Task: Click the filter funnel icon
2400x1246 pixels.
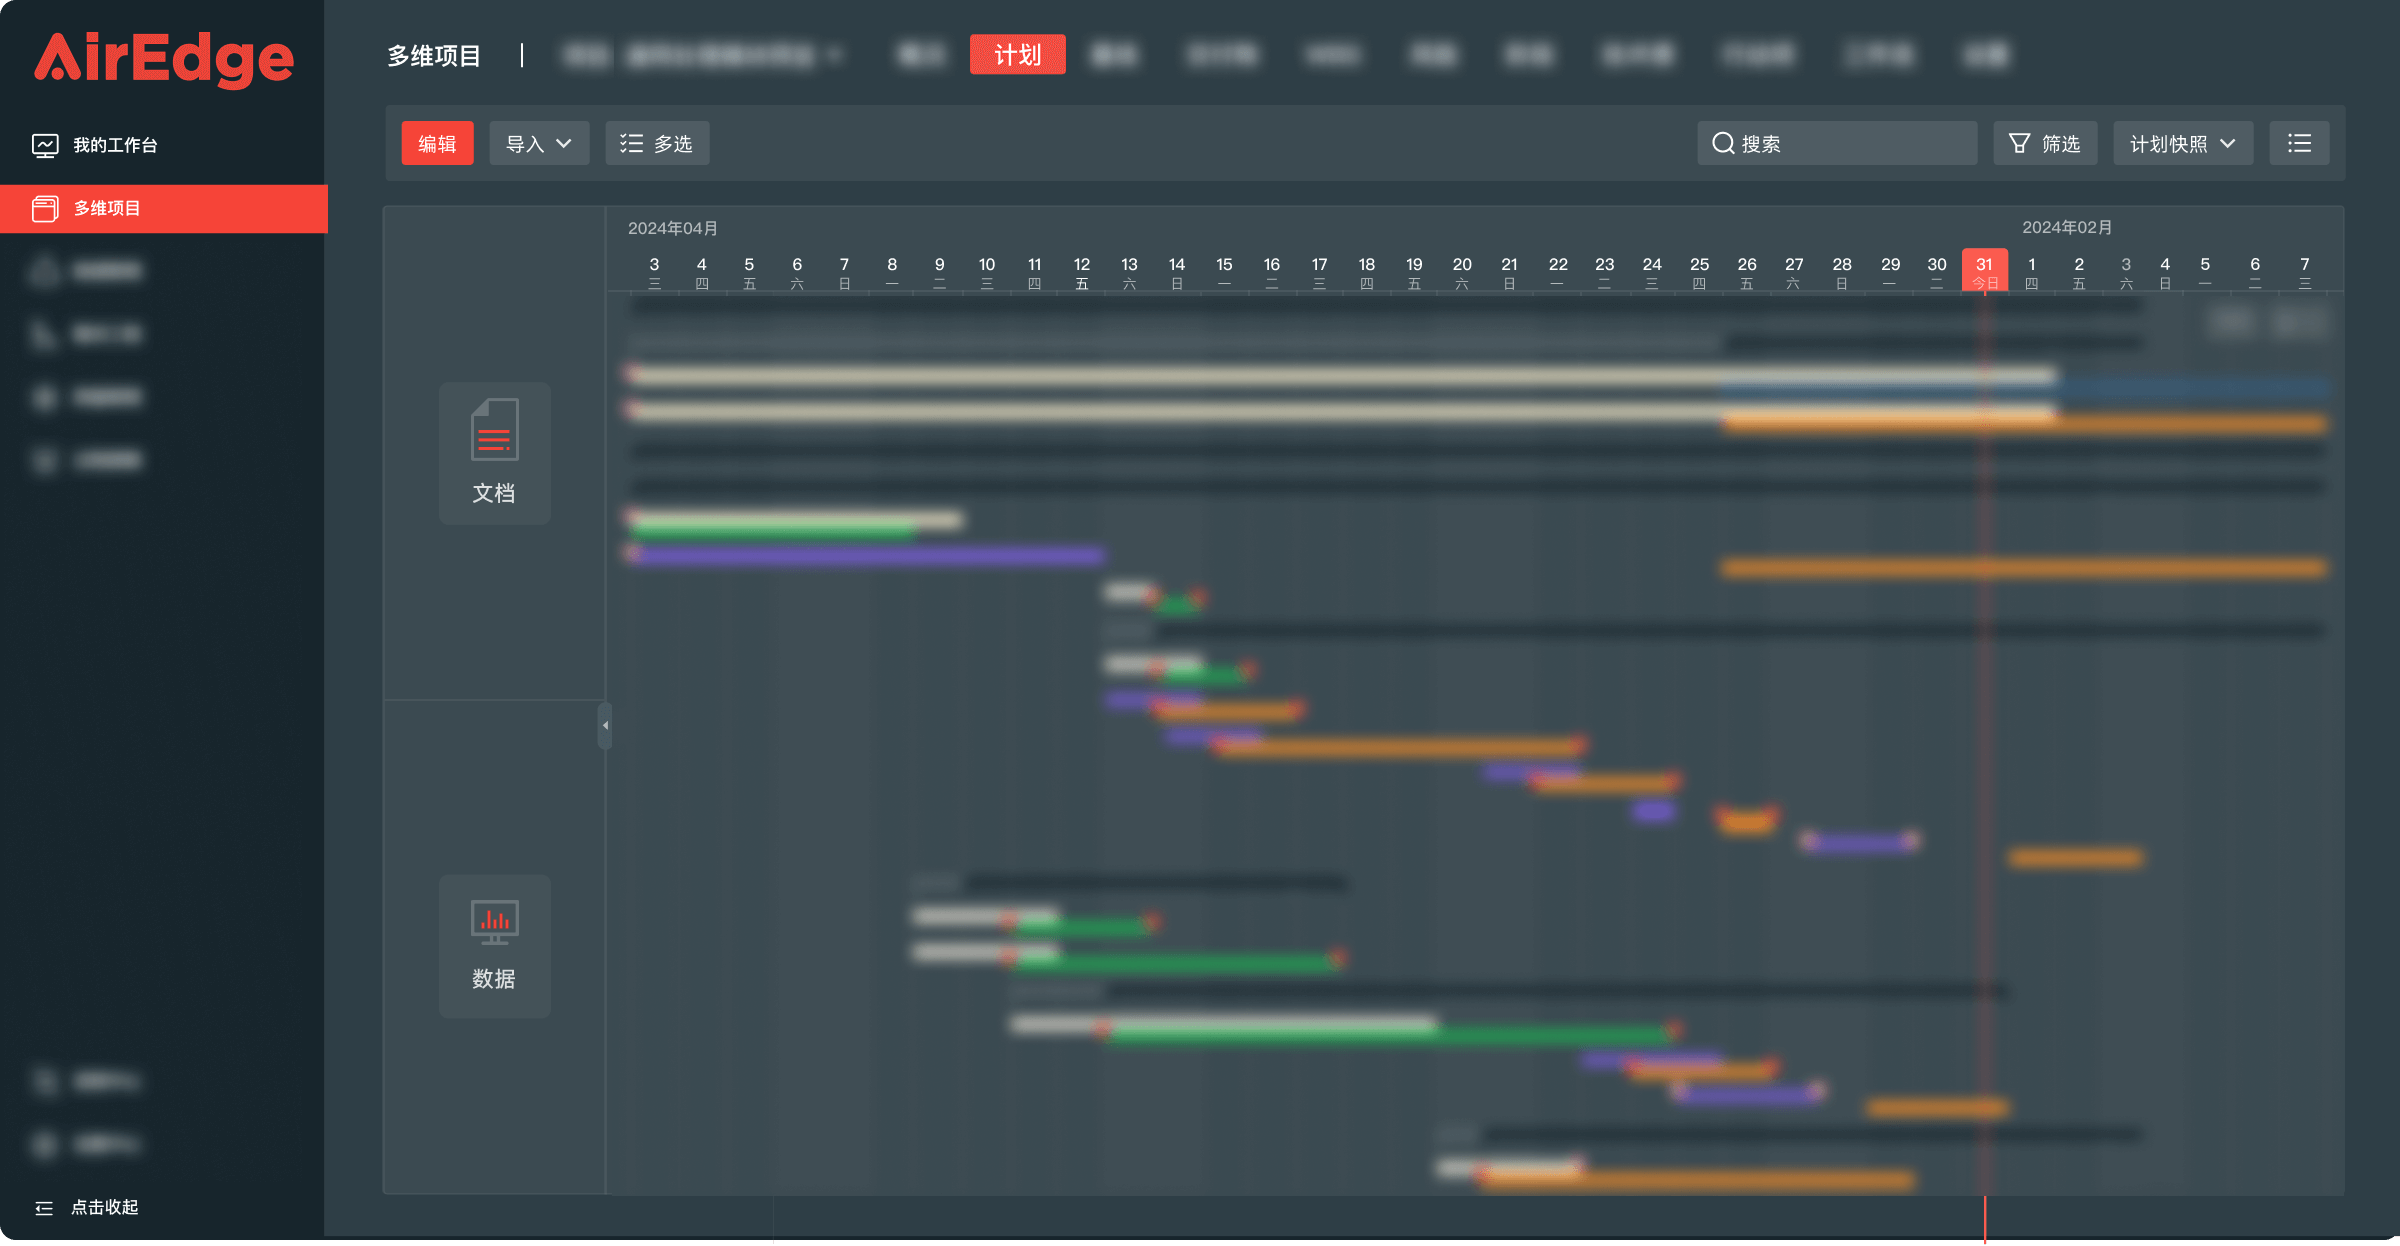Action: 2020,144
